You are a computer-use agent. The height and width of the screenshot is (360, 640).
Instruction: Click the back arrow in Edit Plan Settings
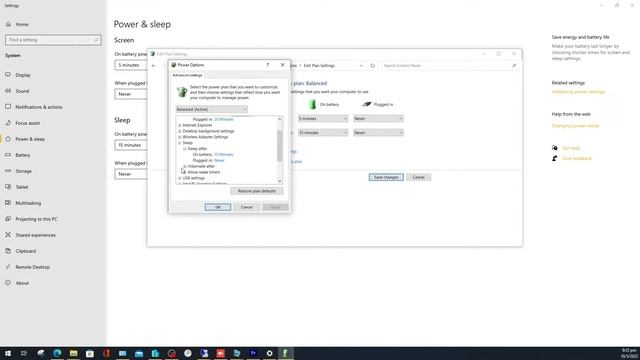(154, 66)
